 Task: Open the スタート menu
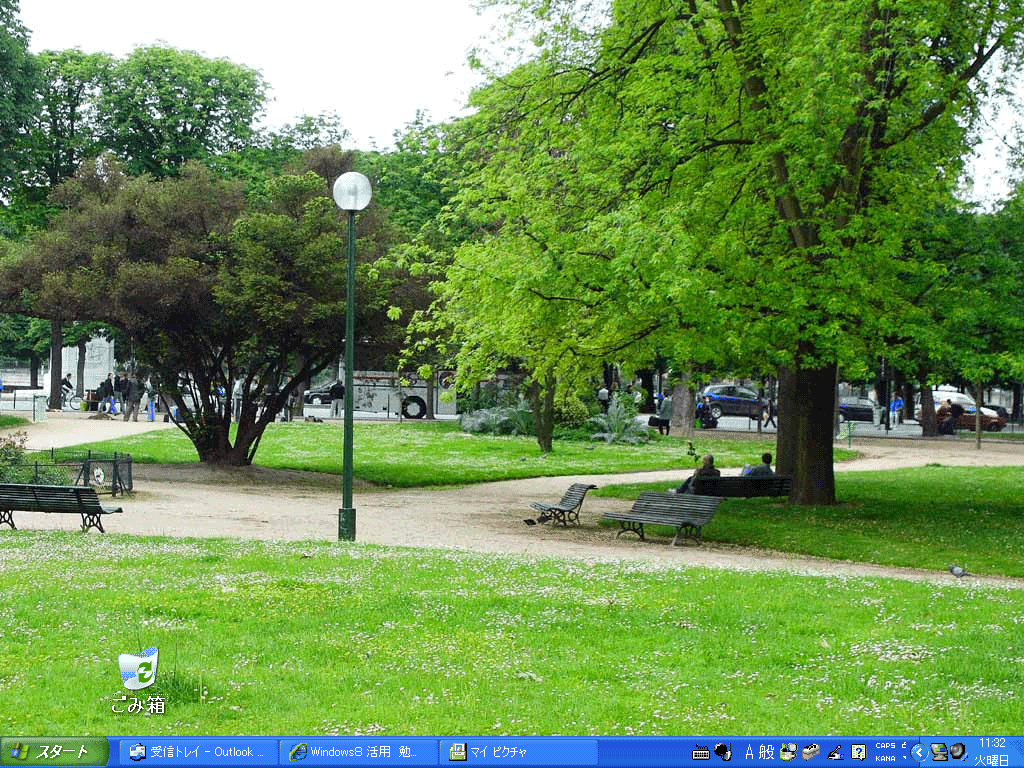pyautogui.click(x=52, y=751)
